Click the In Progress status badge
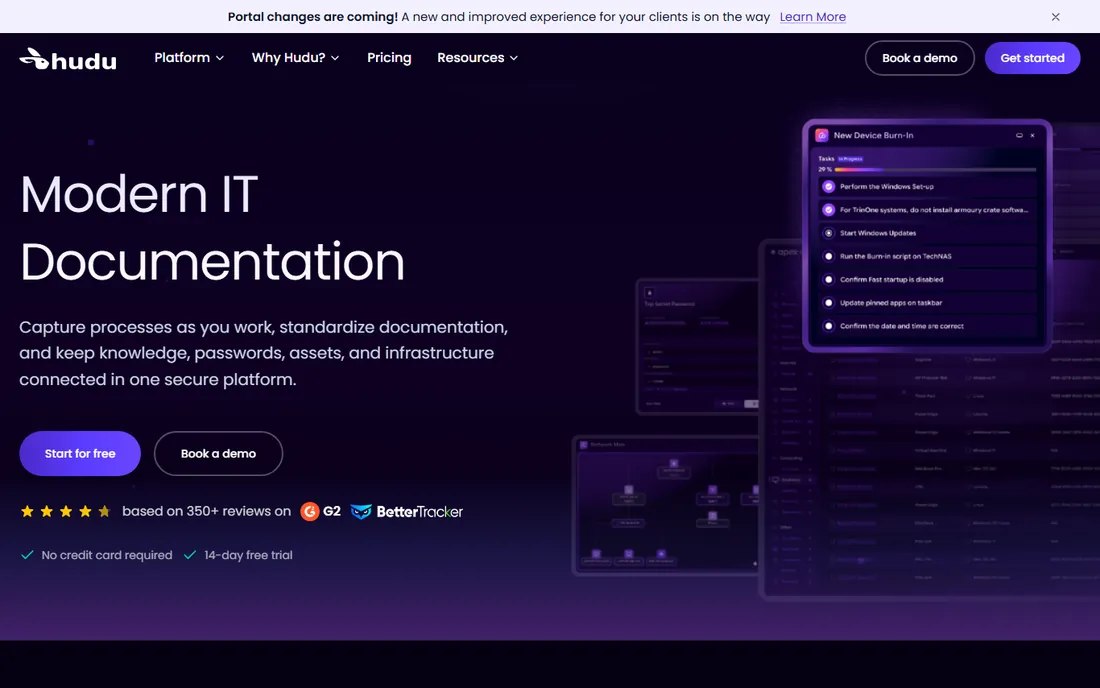 [x=850, y=159]
